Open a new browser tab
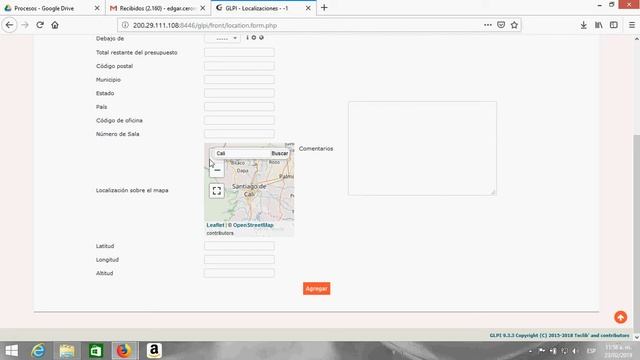 (324, 8)
